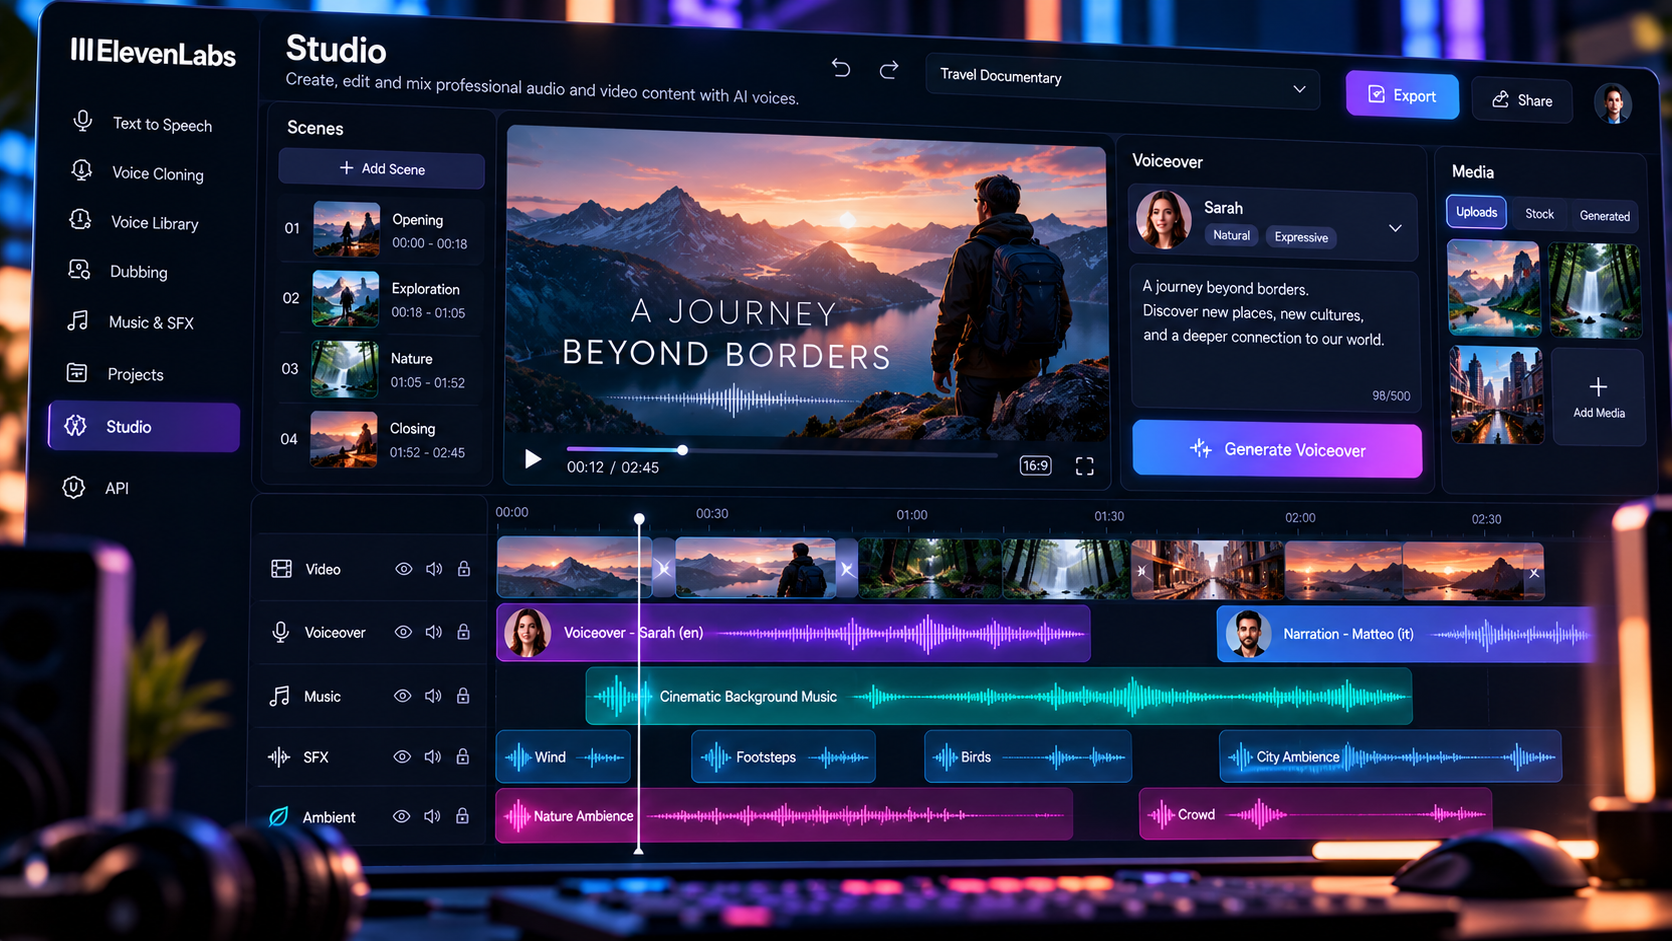Select the mountain lake media thumbnail
Viewport: 1672px width, 941px height.
(1494, 287)
